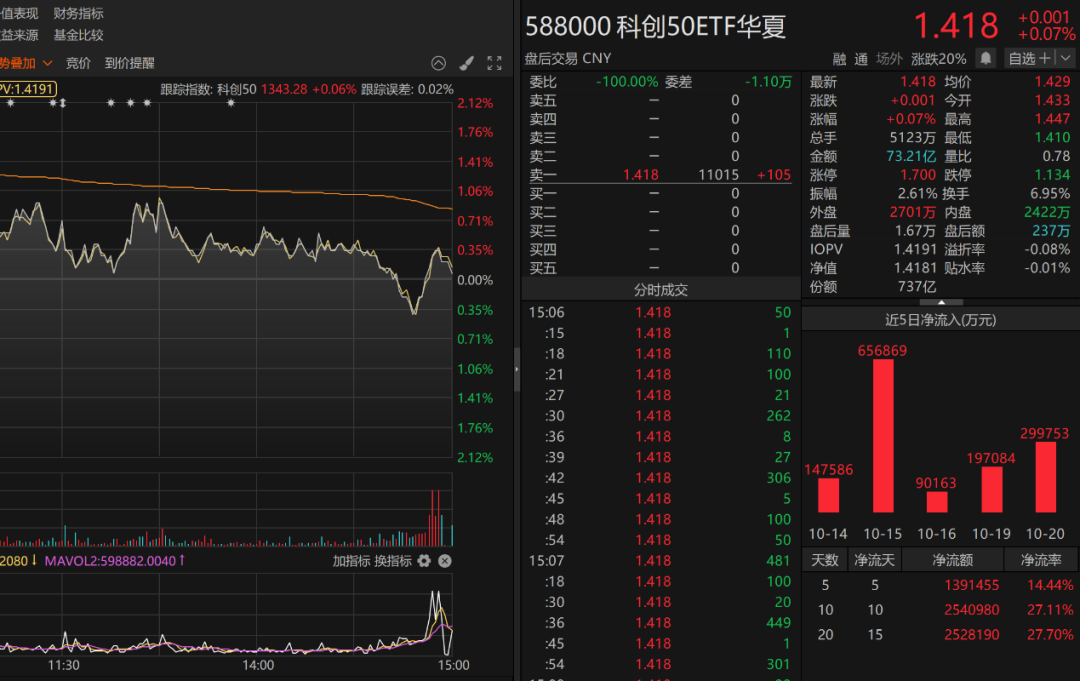
Task: Open the 财务指标 tab
Action: coord(79,13)
